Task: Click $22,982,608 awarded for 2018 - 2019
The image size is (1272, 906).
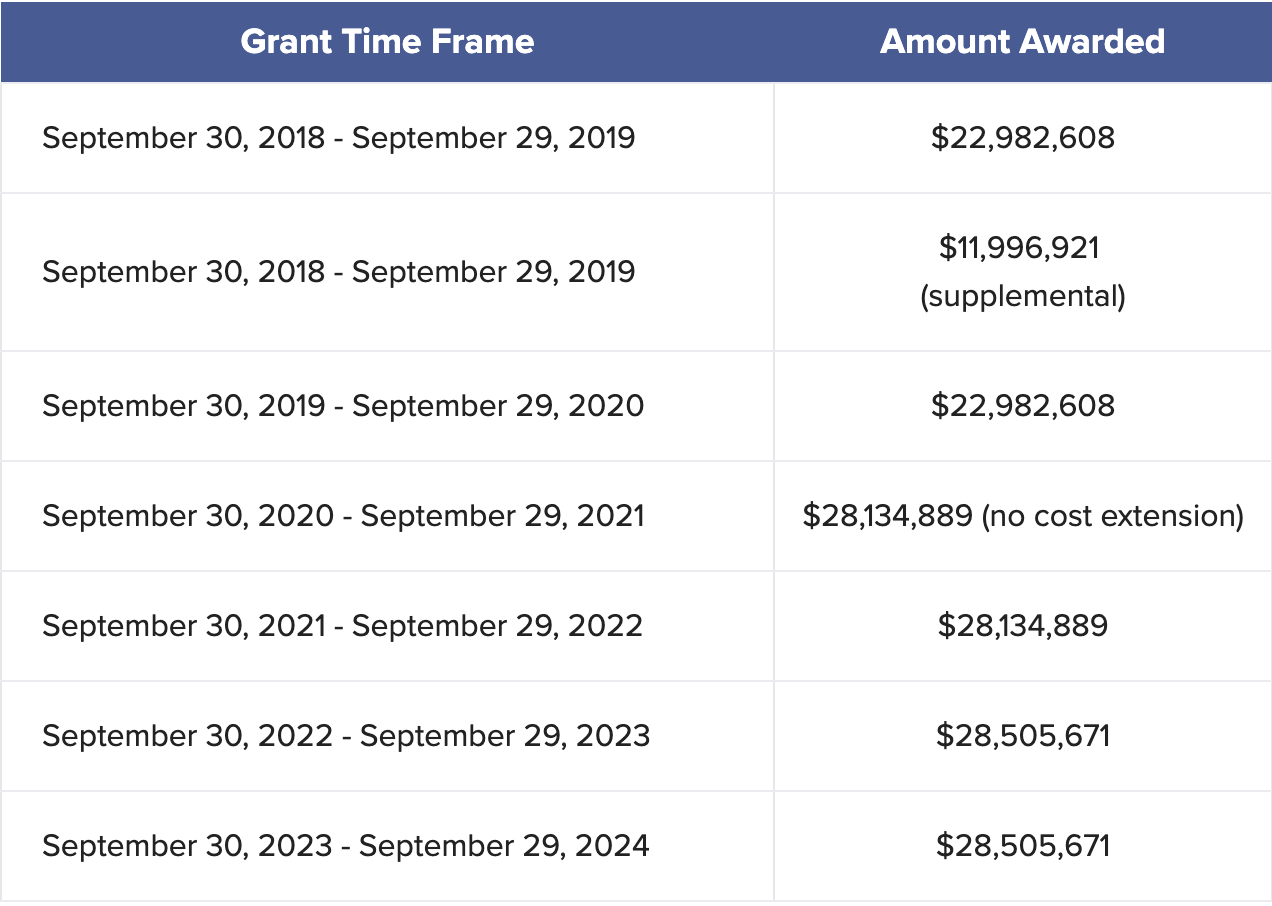Action: pyautogui.click(x=1022, y=137)
